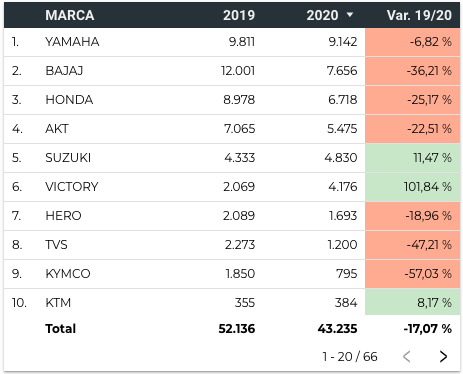Select the HERO row name
Image resolution: width=463 pixels, height=374 pixels.
(63, 216)
